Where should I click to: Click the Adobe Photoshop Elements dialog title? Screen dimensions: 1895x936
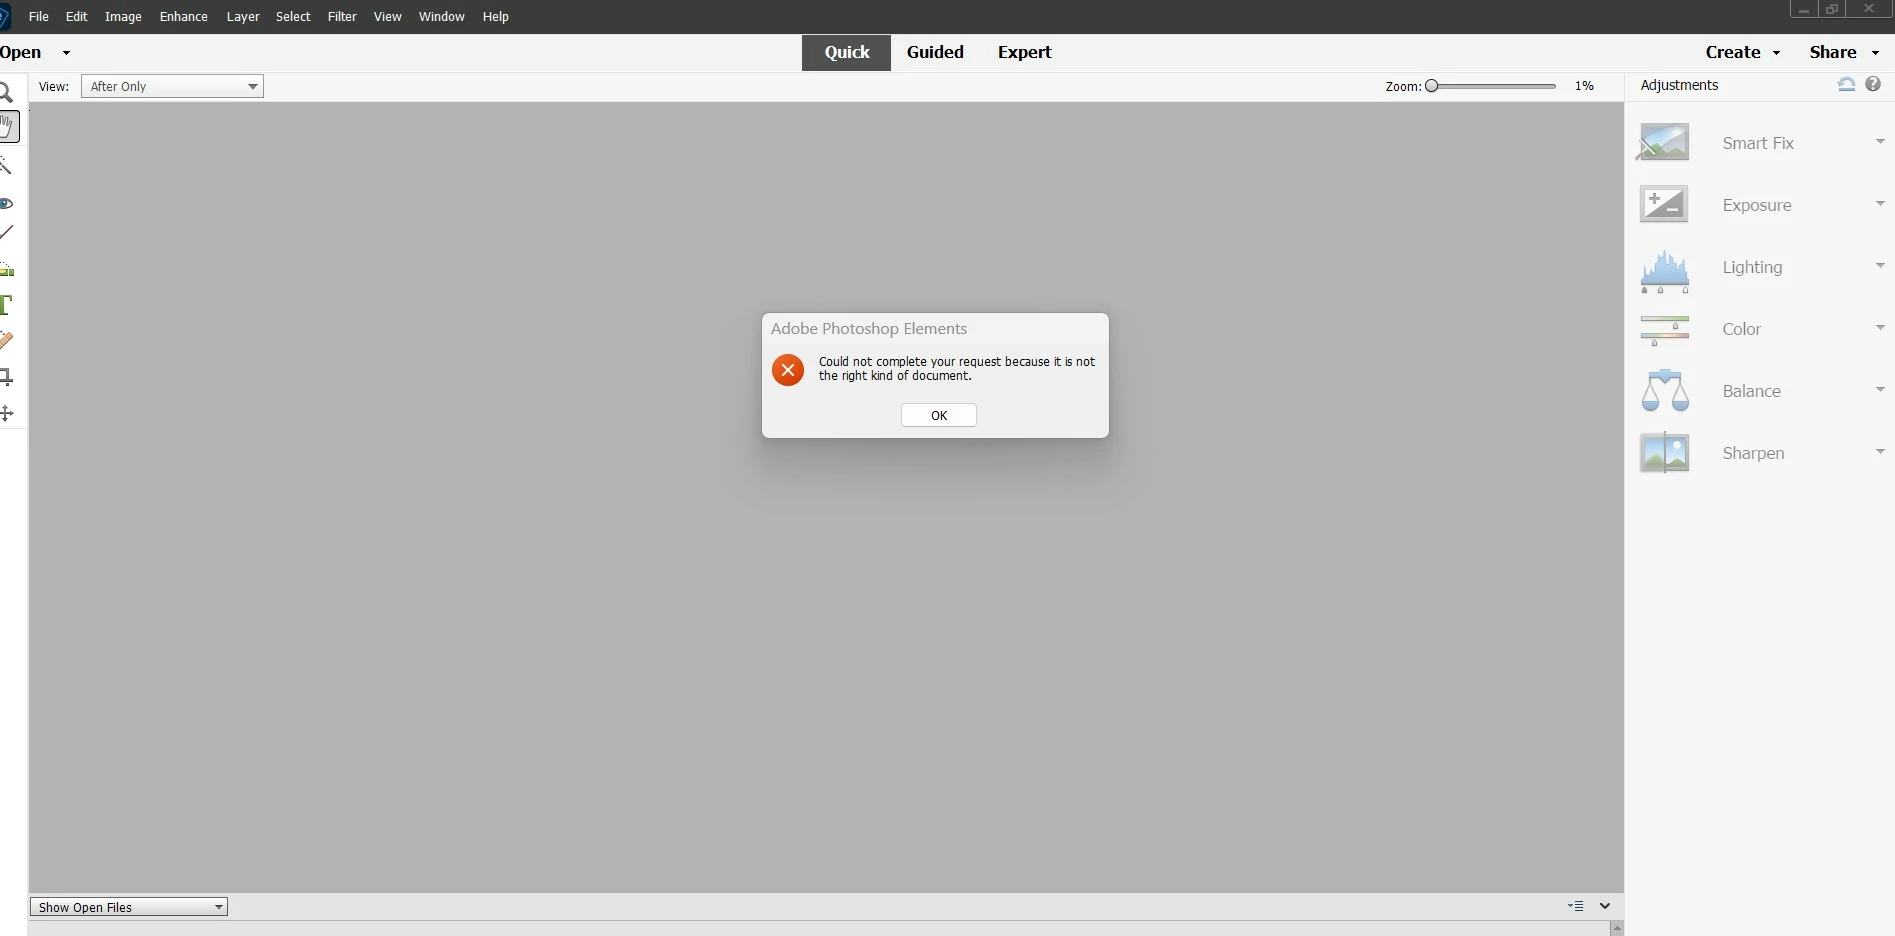(869, 329)
